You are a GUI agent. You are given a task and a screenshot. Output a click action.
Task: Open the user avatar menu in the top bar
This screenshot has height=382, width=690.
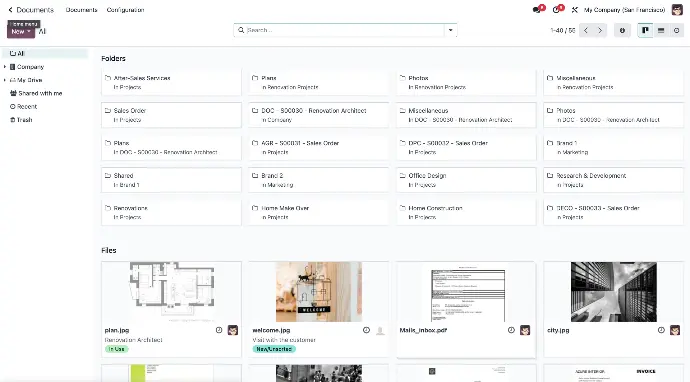[677, 10]
